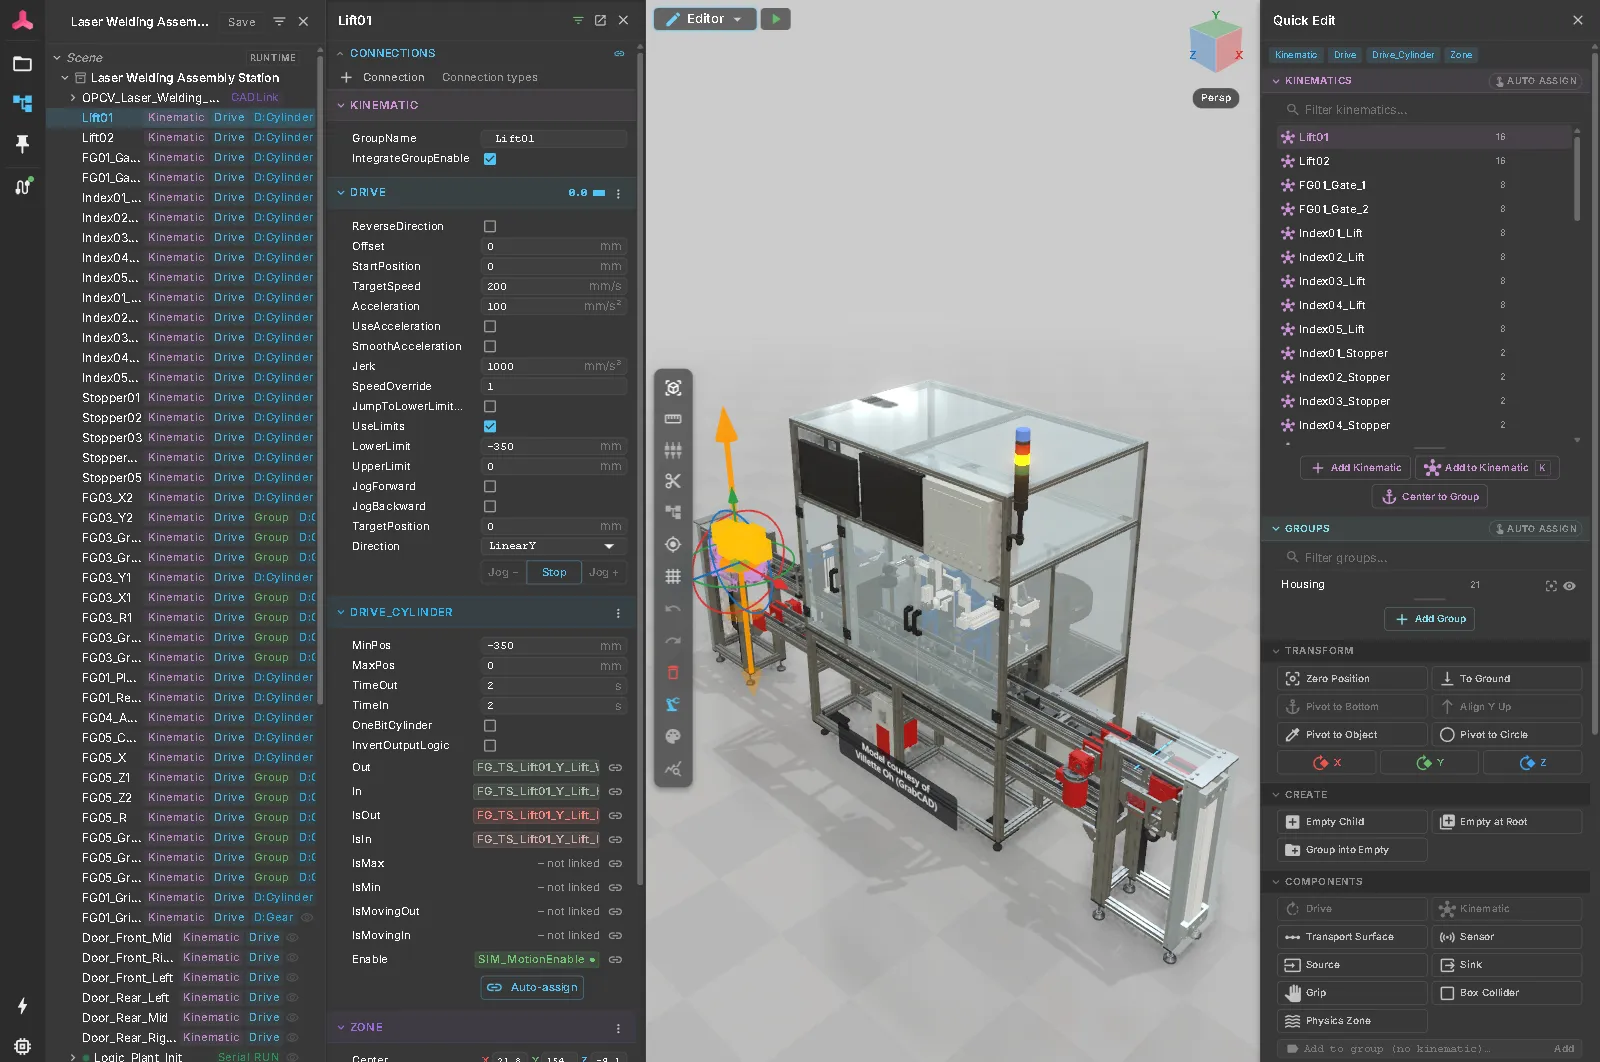Viewport: 1600px width, 1062px height.
Task: Collapse the KINEMATIC section in Lift01 inspector
Action: click(x=384, y=105)
